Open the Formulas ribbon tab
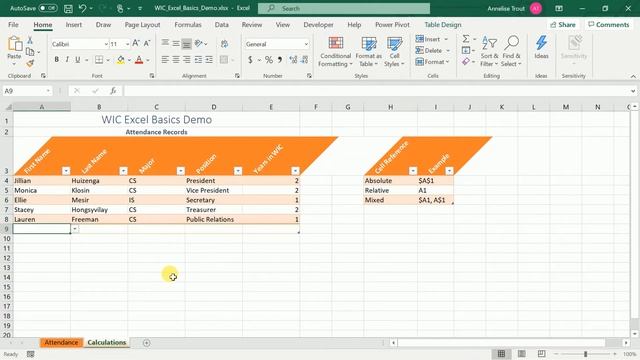 tap(188, 24)
